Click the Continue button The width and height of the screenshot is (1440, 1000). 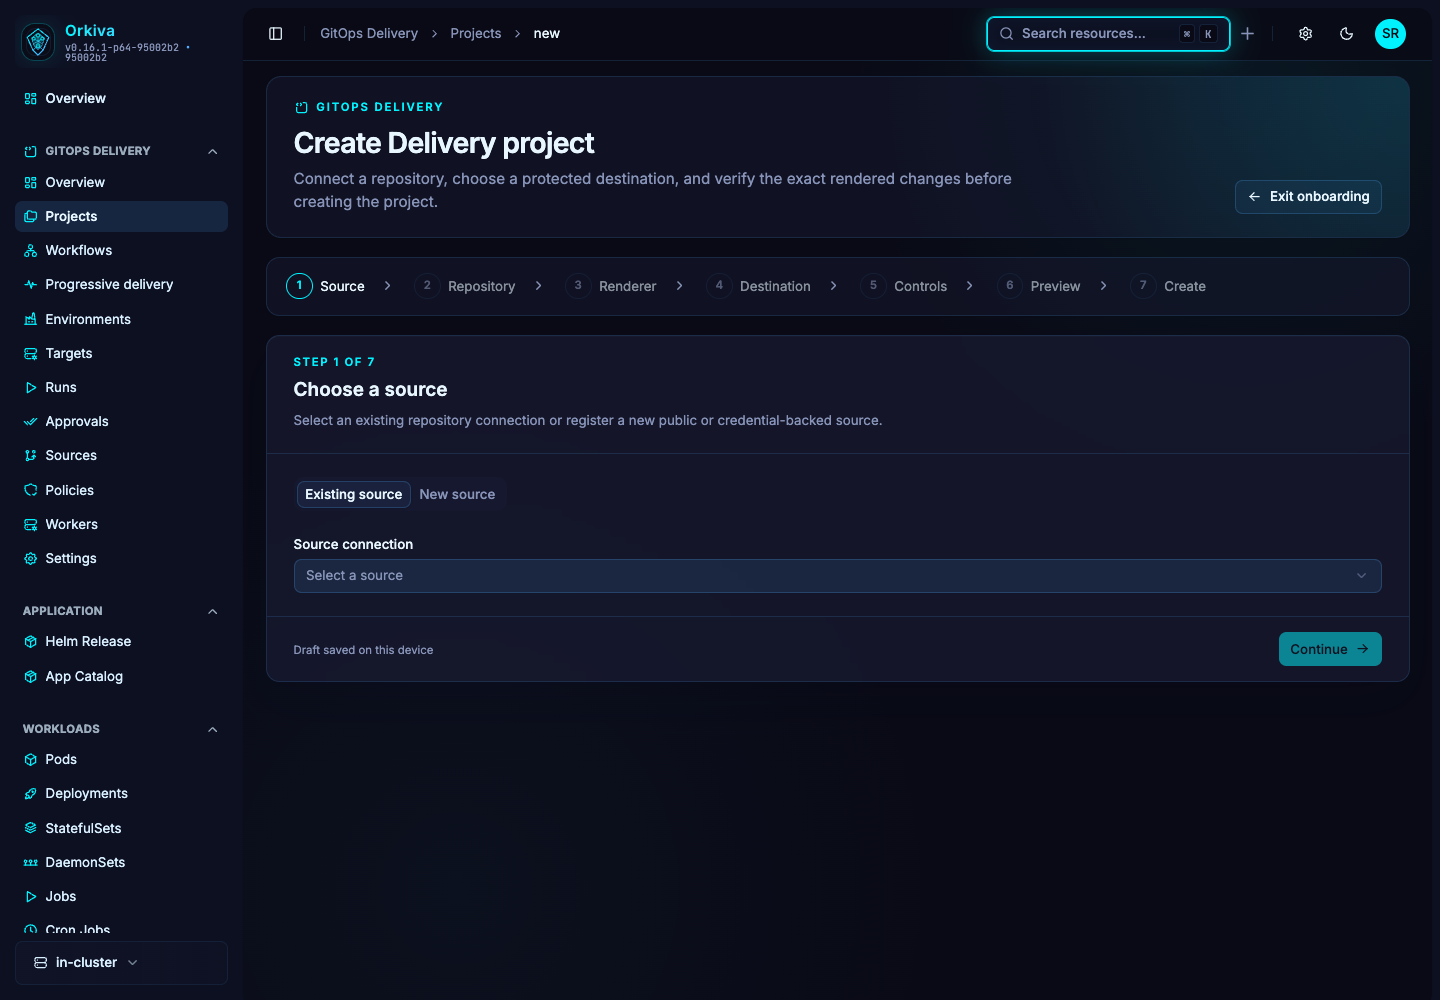coord(1330,649)
